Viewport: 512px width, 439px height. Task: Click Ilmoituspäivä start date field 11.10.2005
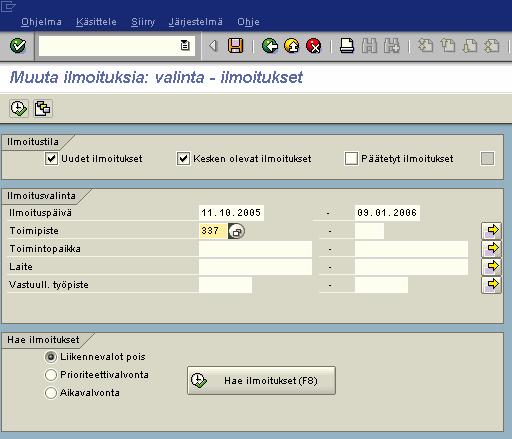tap(231, 213)
